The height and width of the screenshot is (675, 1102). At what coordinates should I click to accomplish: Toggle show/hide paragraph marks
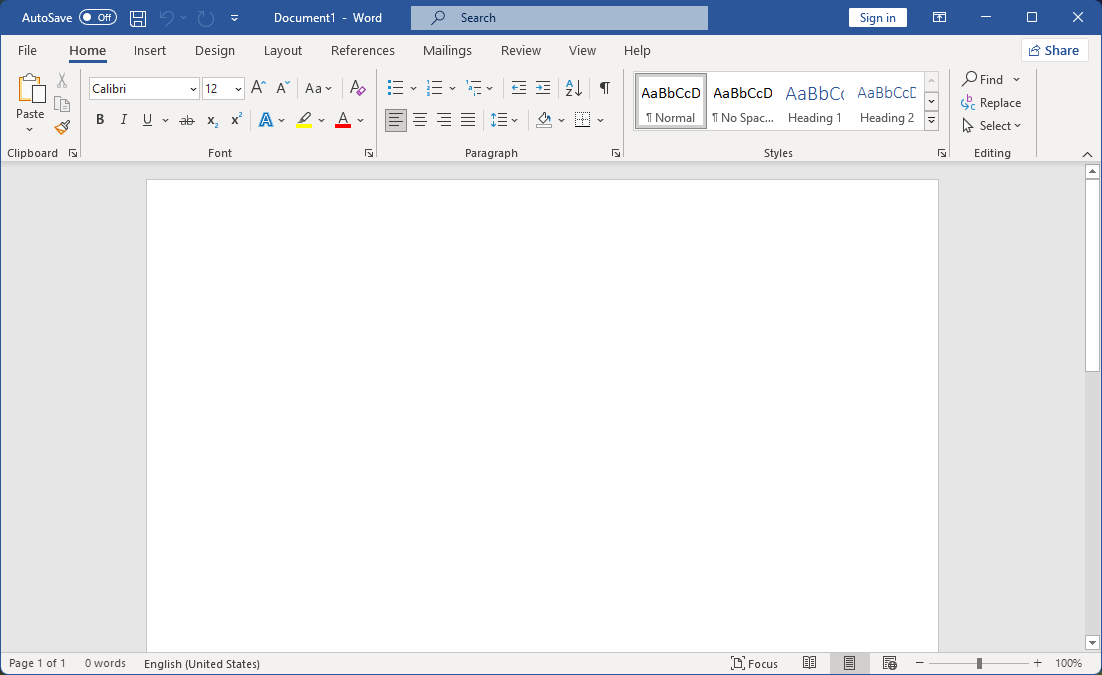click(604, 88)
